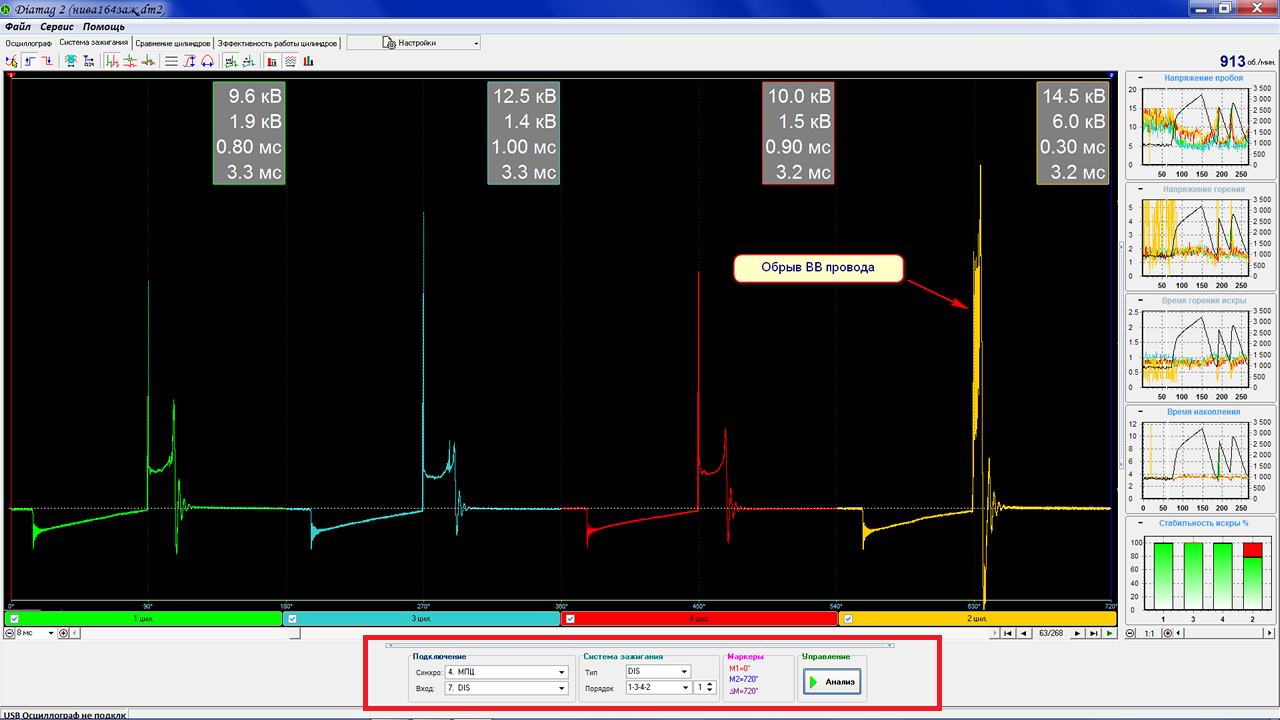Collapse the Время горения искры chart panel
This screenshot has height=720, width=1280.
(1139, 300)
